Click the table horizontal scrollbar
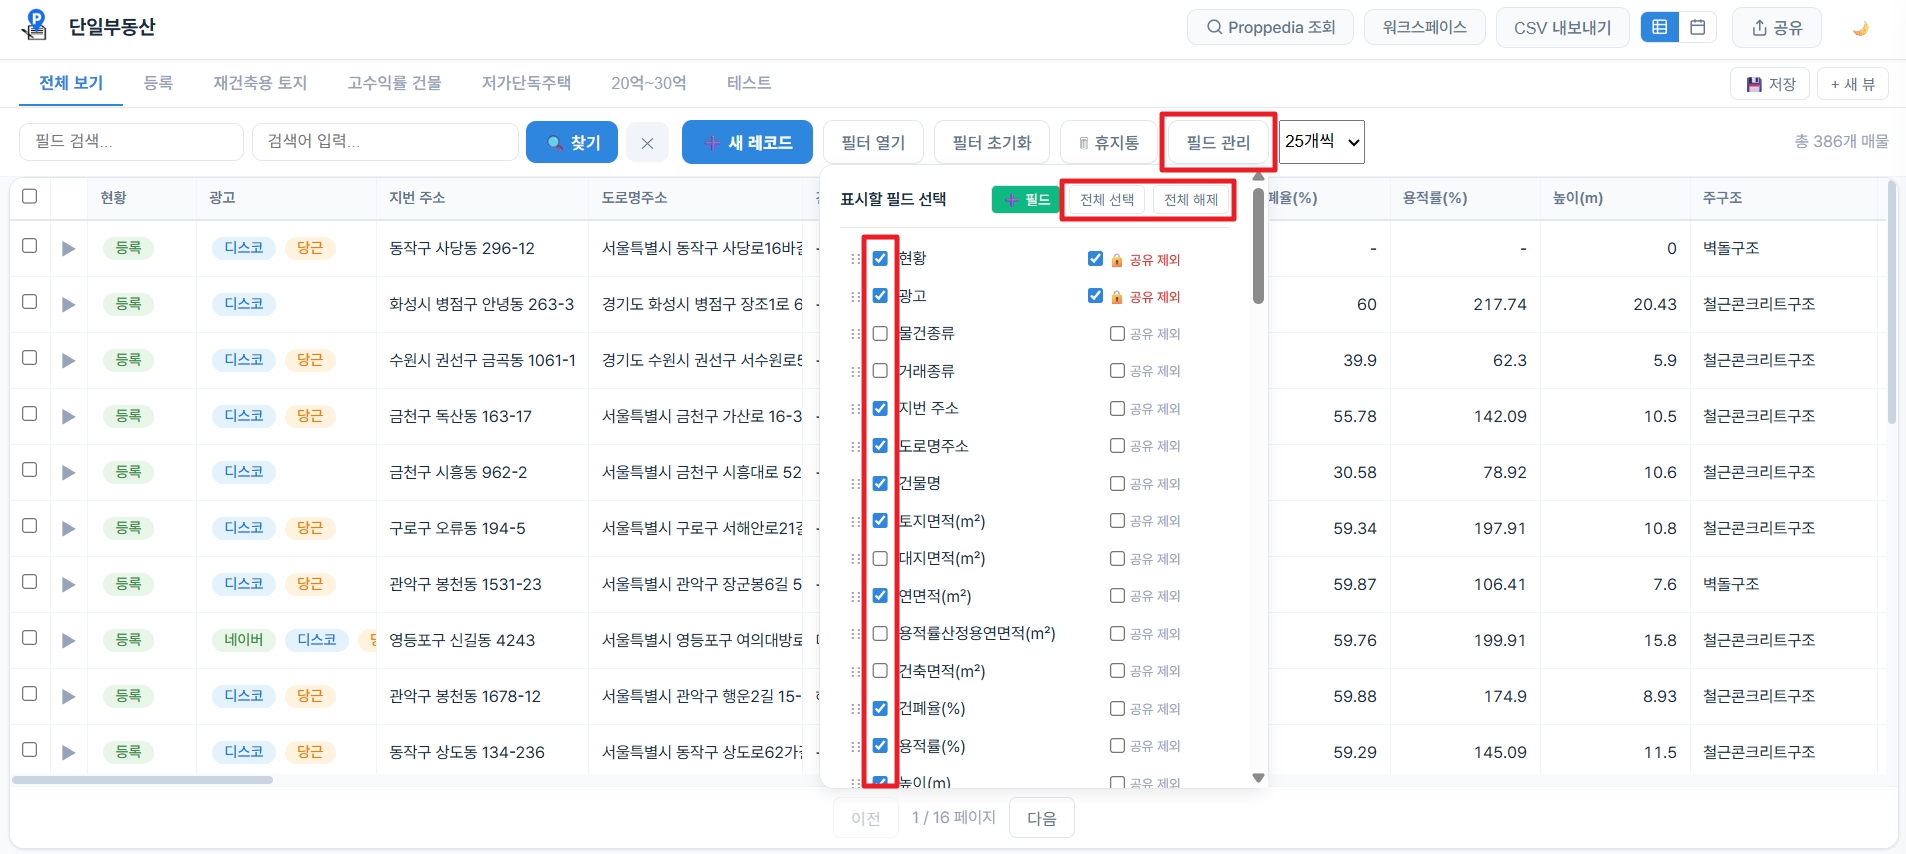1906x854 pixels. pyautogui.click(x=142, y=780)
